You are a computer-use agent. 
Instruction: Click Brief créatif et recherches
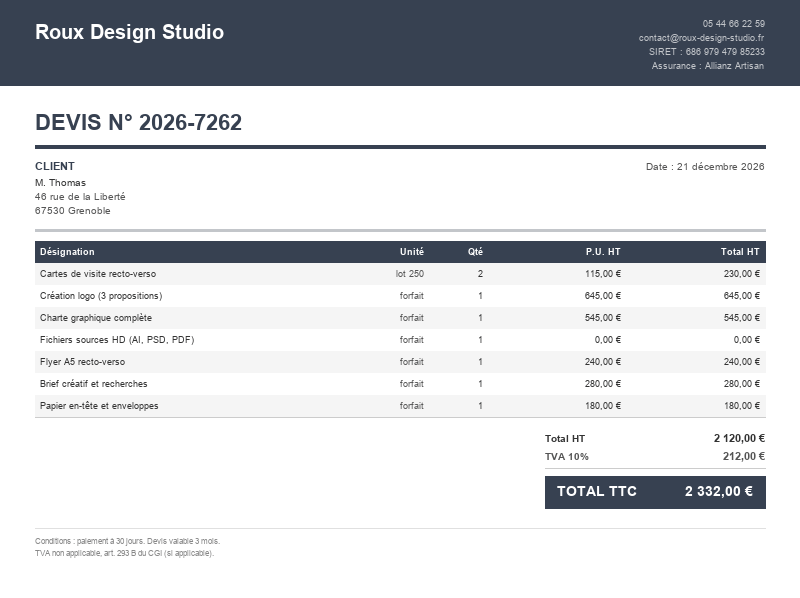point(93,384)
